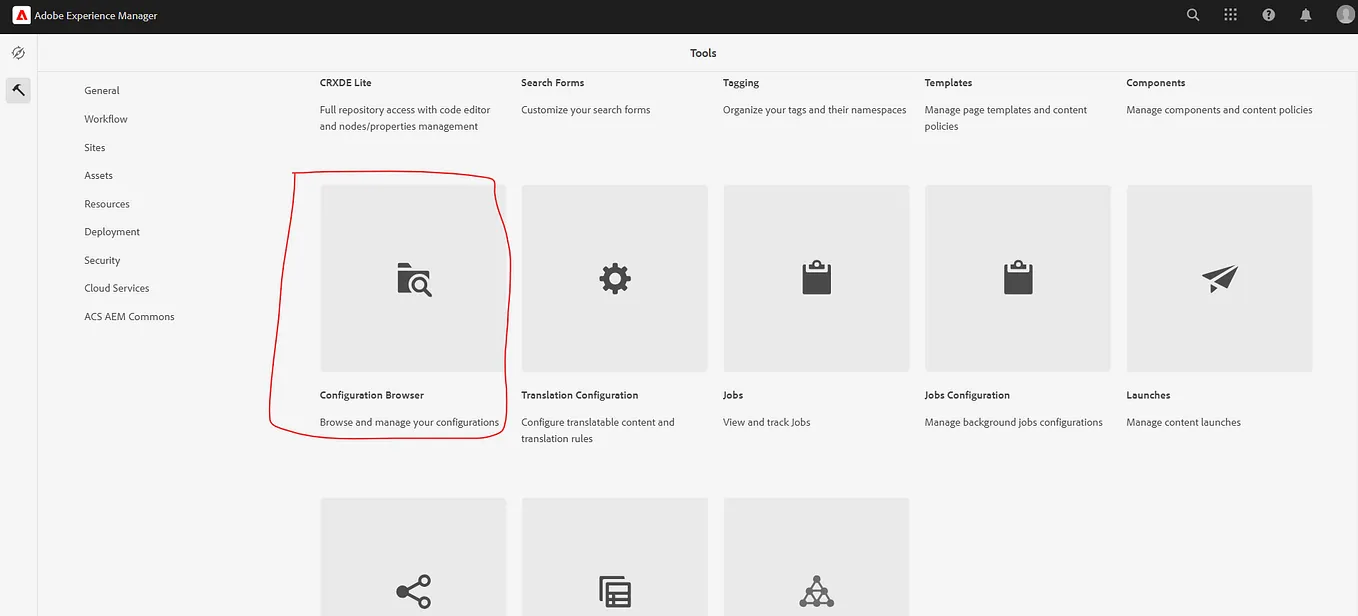Open the Help question mark icon
The image size is (1358, 616).
point(1268,14)
